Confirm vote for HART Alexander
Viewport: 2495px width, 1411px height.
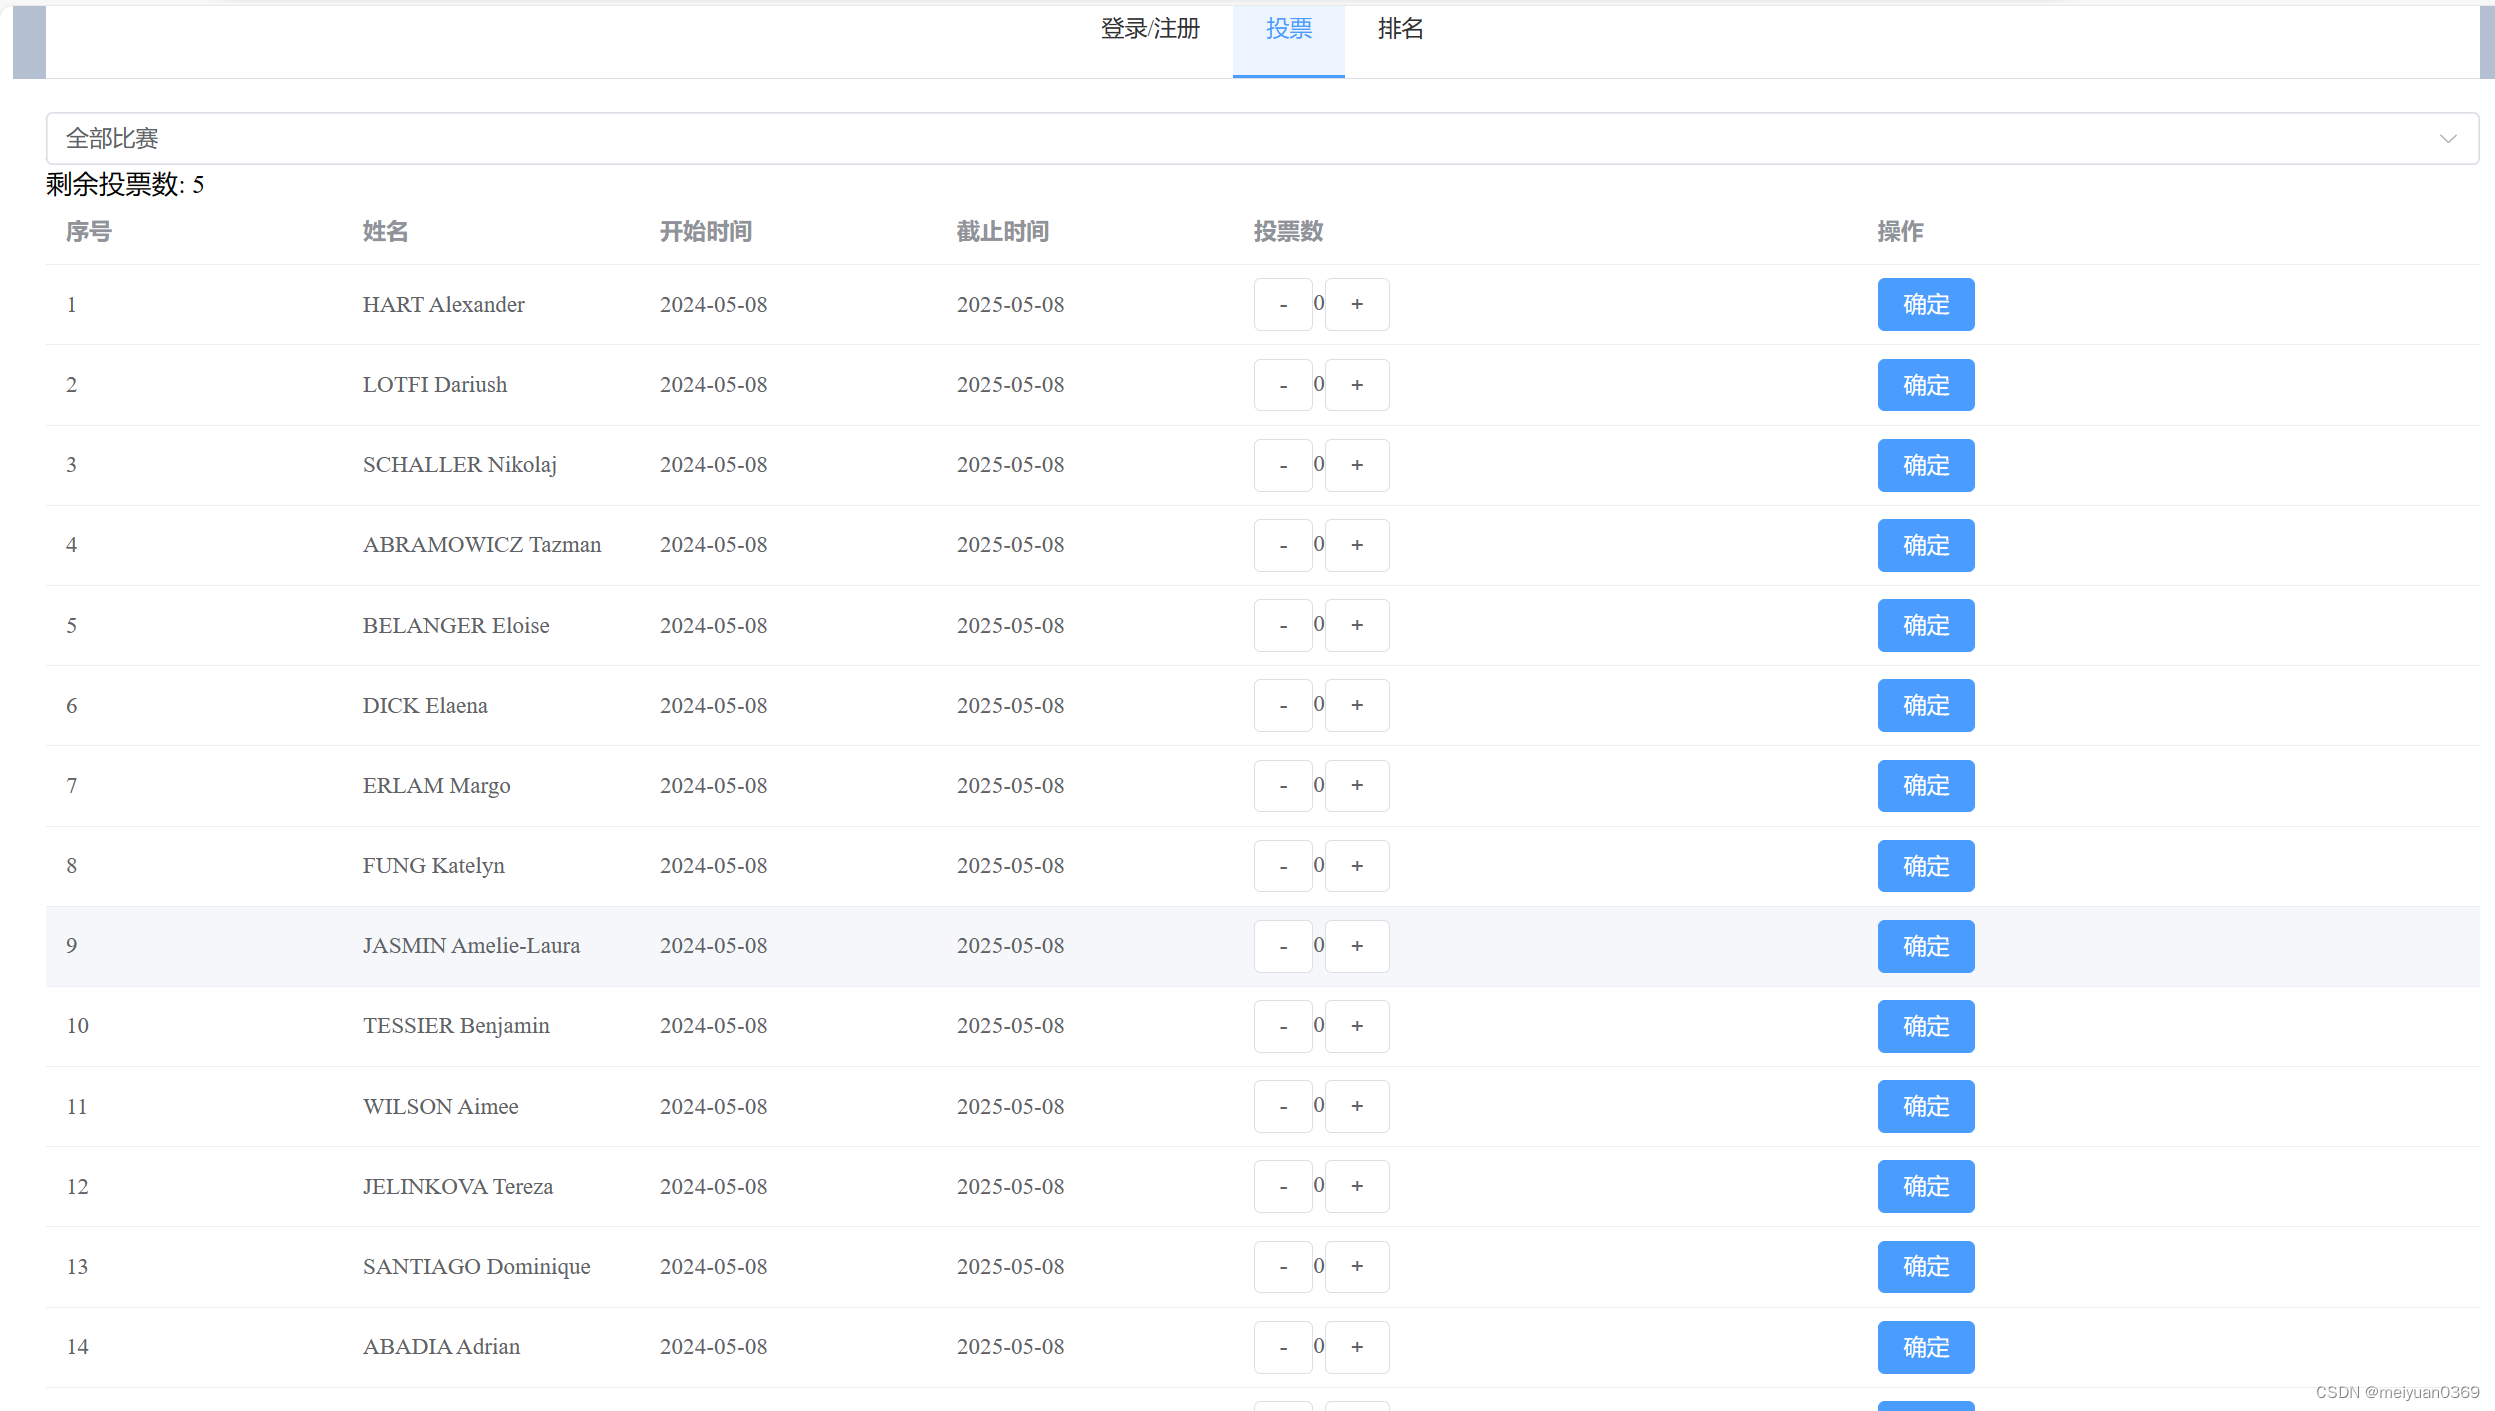click(1925, 304)
